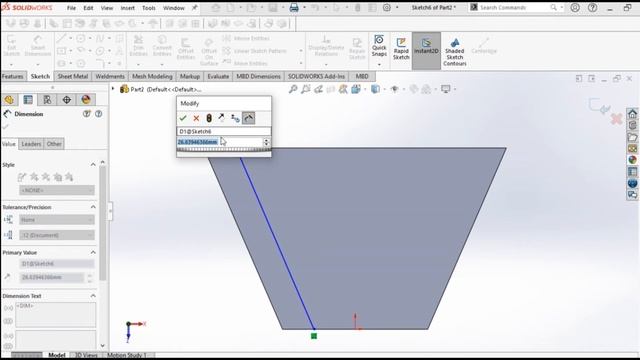Viewport: 640px width, 360px height.
Task: Open the Insert menu
Action: click(127, 8)
